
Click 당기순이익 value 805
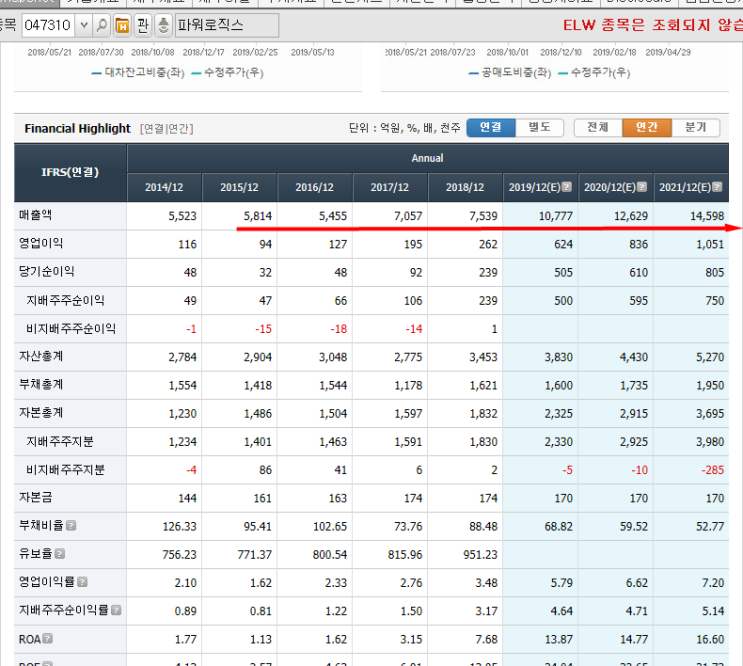tap(715, 273)
